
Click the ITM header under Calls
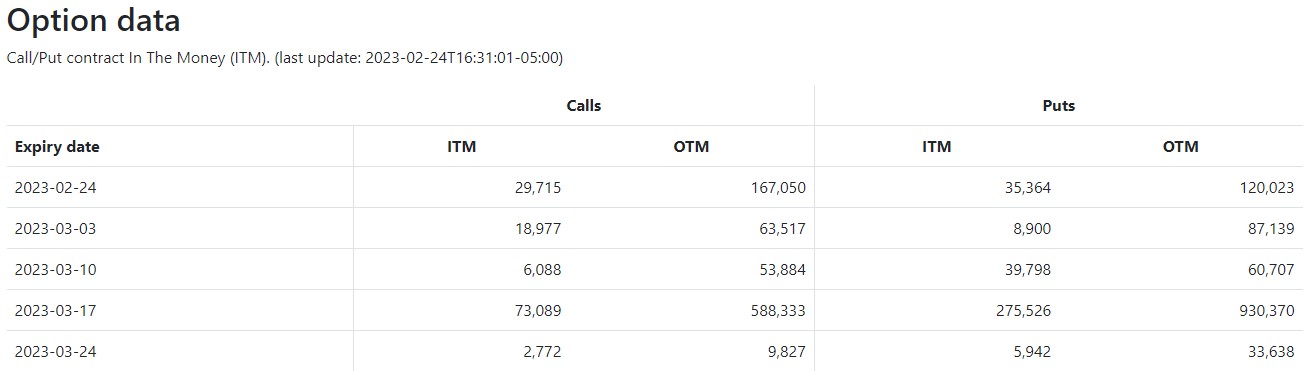tap(462, 147)
